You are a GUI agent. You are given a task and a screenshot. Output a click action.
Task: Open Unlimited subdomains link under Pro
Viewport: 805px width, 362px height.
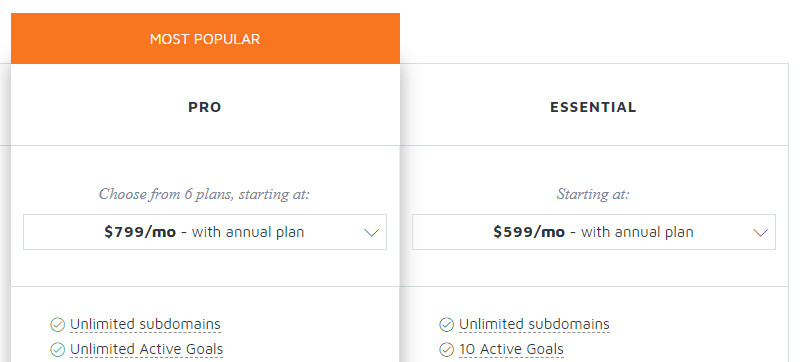point(145,325)
